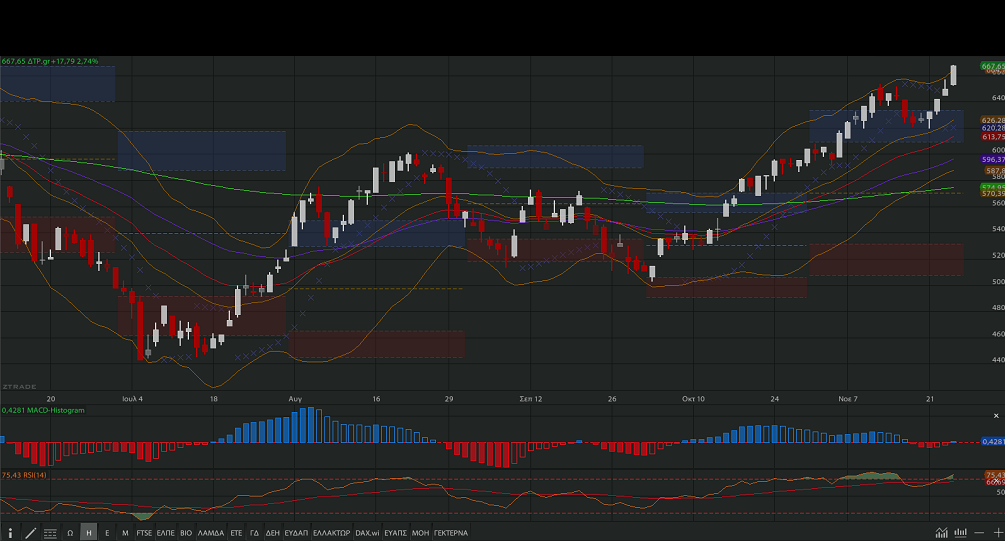This screenshot has height=541, width=1005.
Task: Click the 0,4281 MACD value tag
Action: [993, 442]
